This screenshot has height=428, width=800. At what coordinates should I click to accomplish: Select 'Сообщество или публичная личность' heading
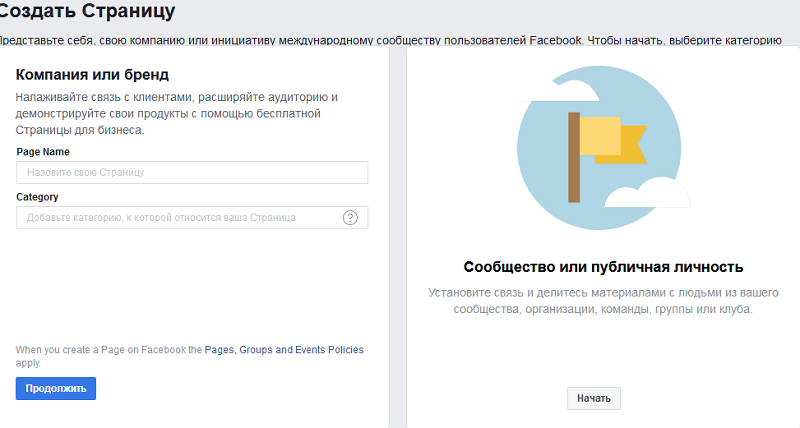pyautogui.click(x=603, y=267)
